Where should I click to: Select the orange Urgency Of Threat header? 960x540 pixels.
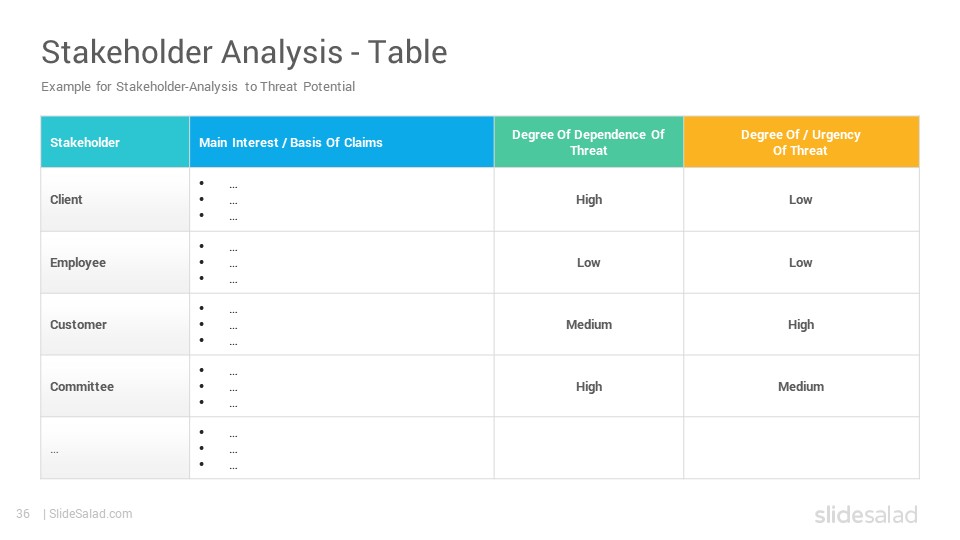(x=801, y=142)
